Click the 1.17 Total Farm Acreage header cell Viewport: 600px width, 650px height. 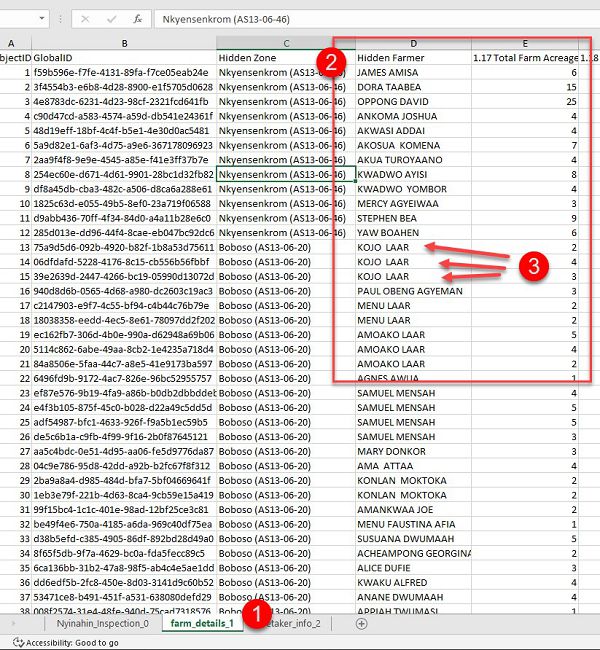click(525, 58)
